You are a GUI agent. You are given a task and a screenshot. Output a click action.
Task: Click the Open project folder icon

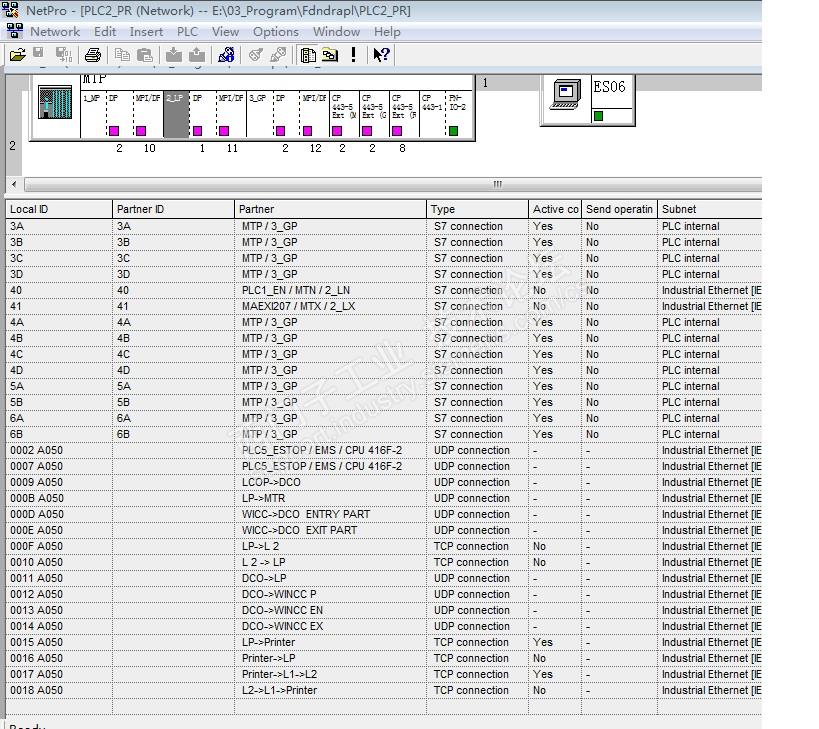17,55
